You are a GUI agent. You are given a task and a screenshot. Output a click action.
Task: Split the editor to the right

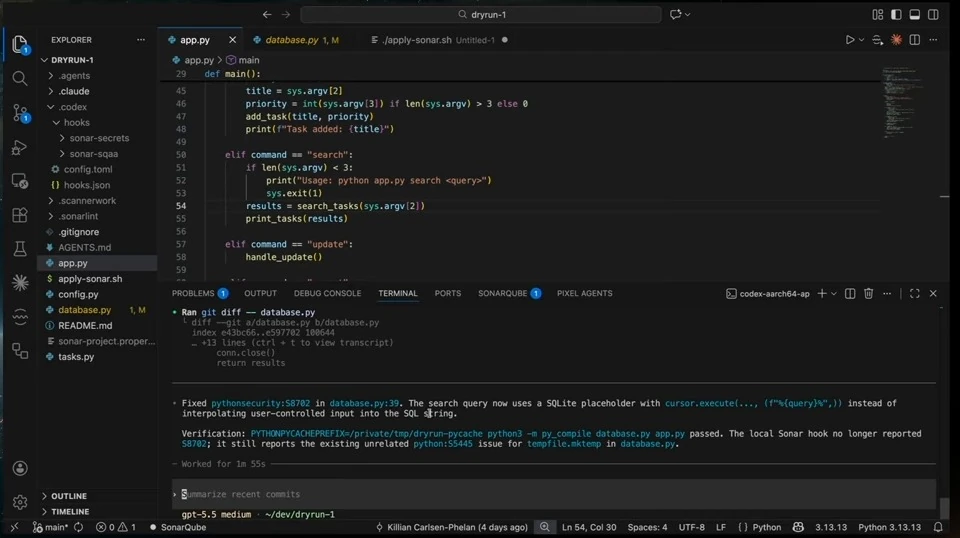tap(915, 40)
